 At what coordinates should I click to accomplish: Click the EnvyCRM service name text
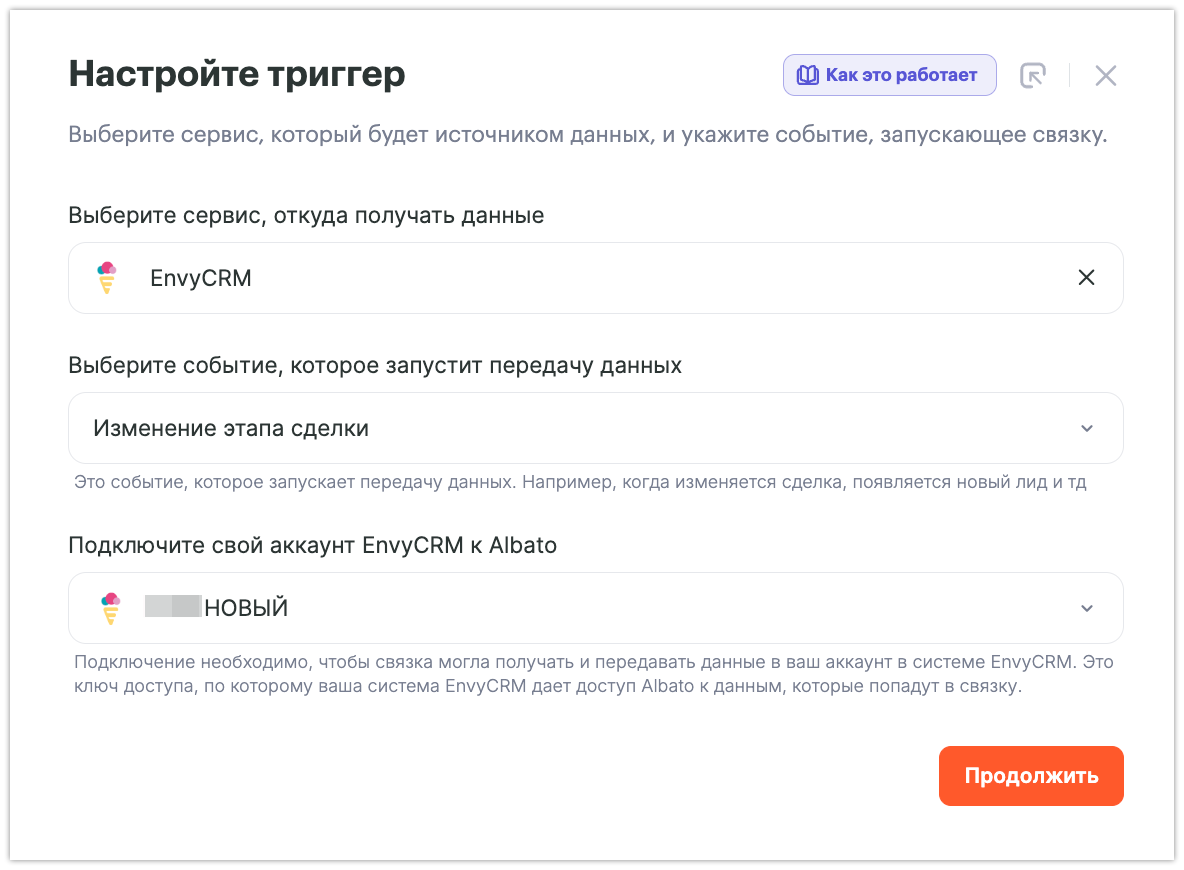pos(201,278)
